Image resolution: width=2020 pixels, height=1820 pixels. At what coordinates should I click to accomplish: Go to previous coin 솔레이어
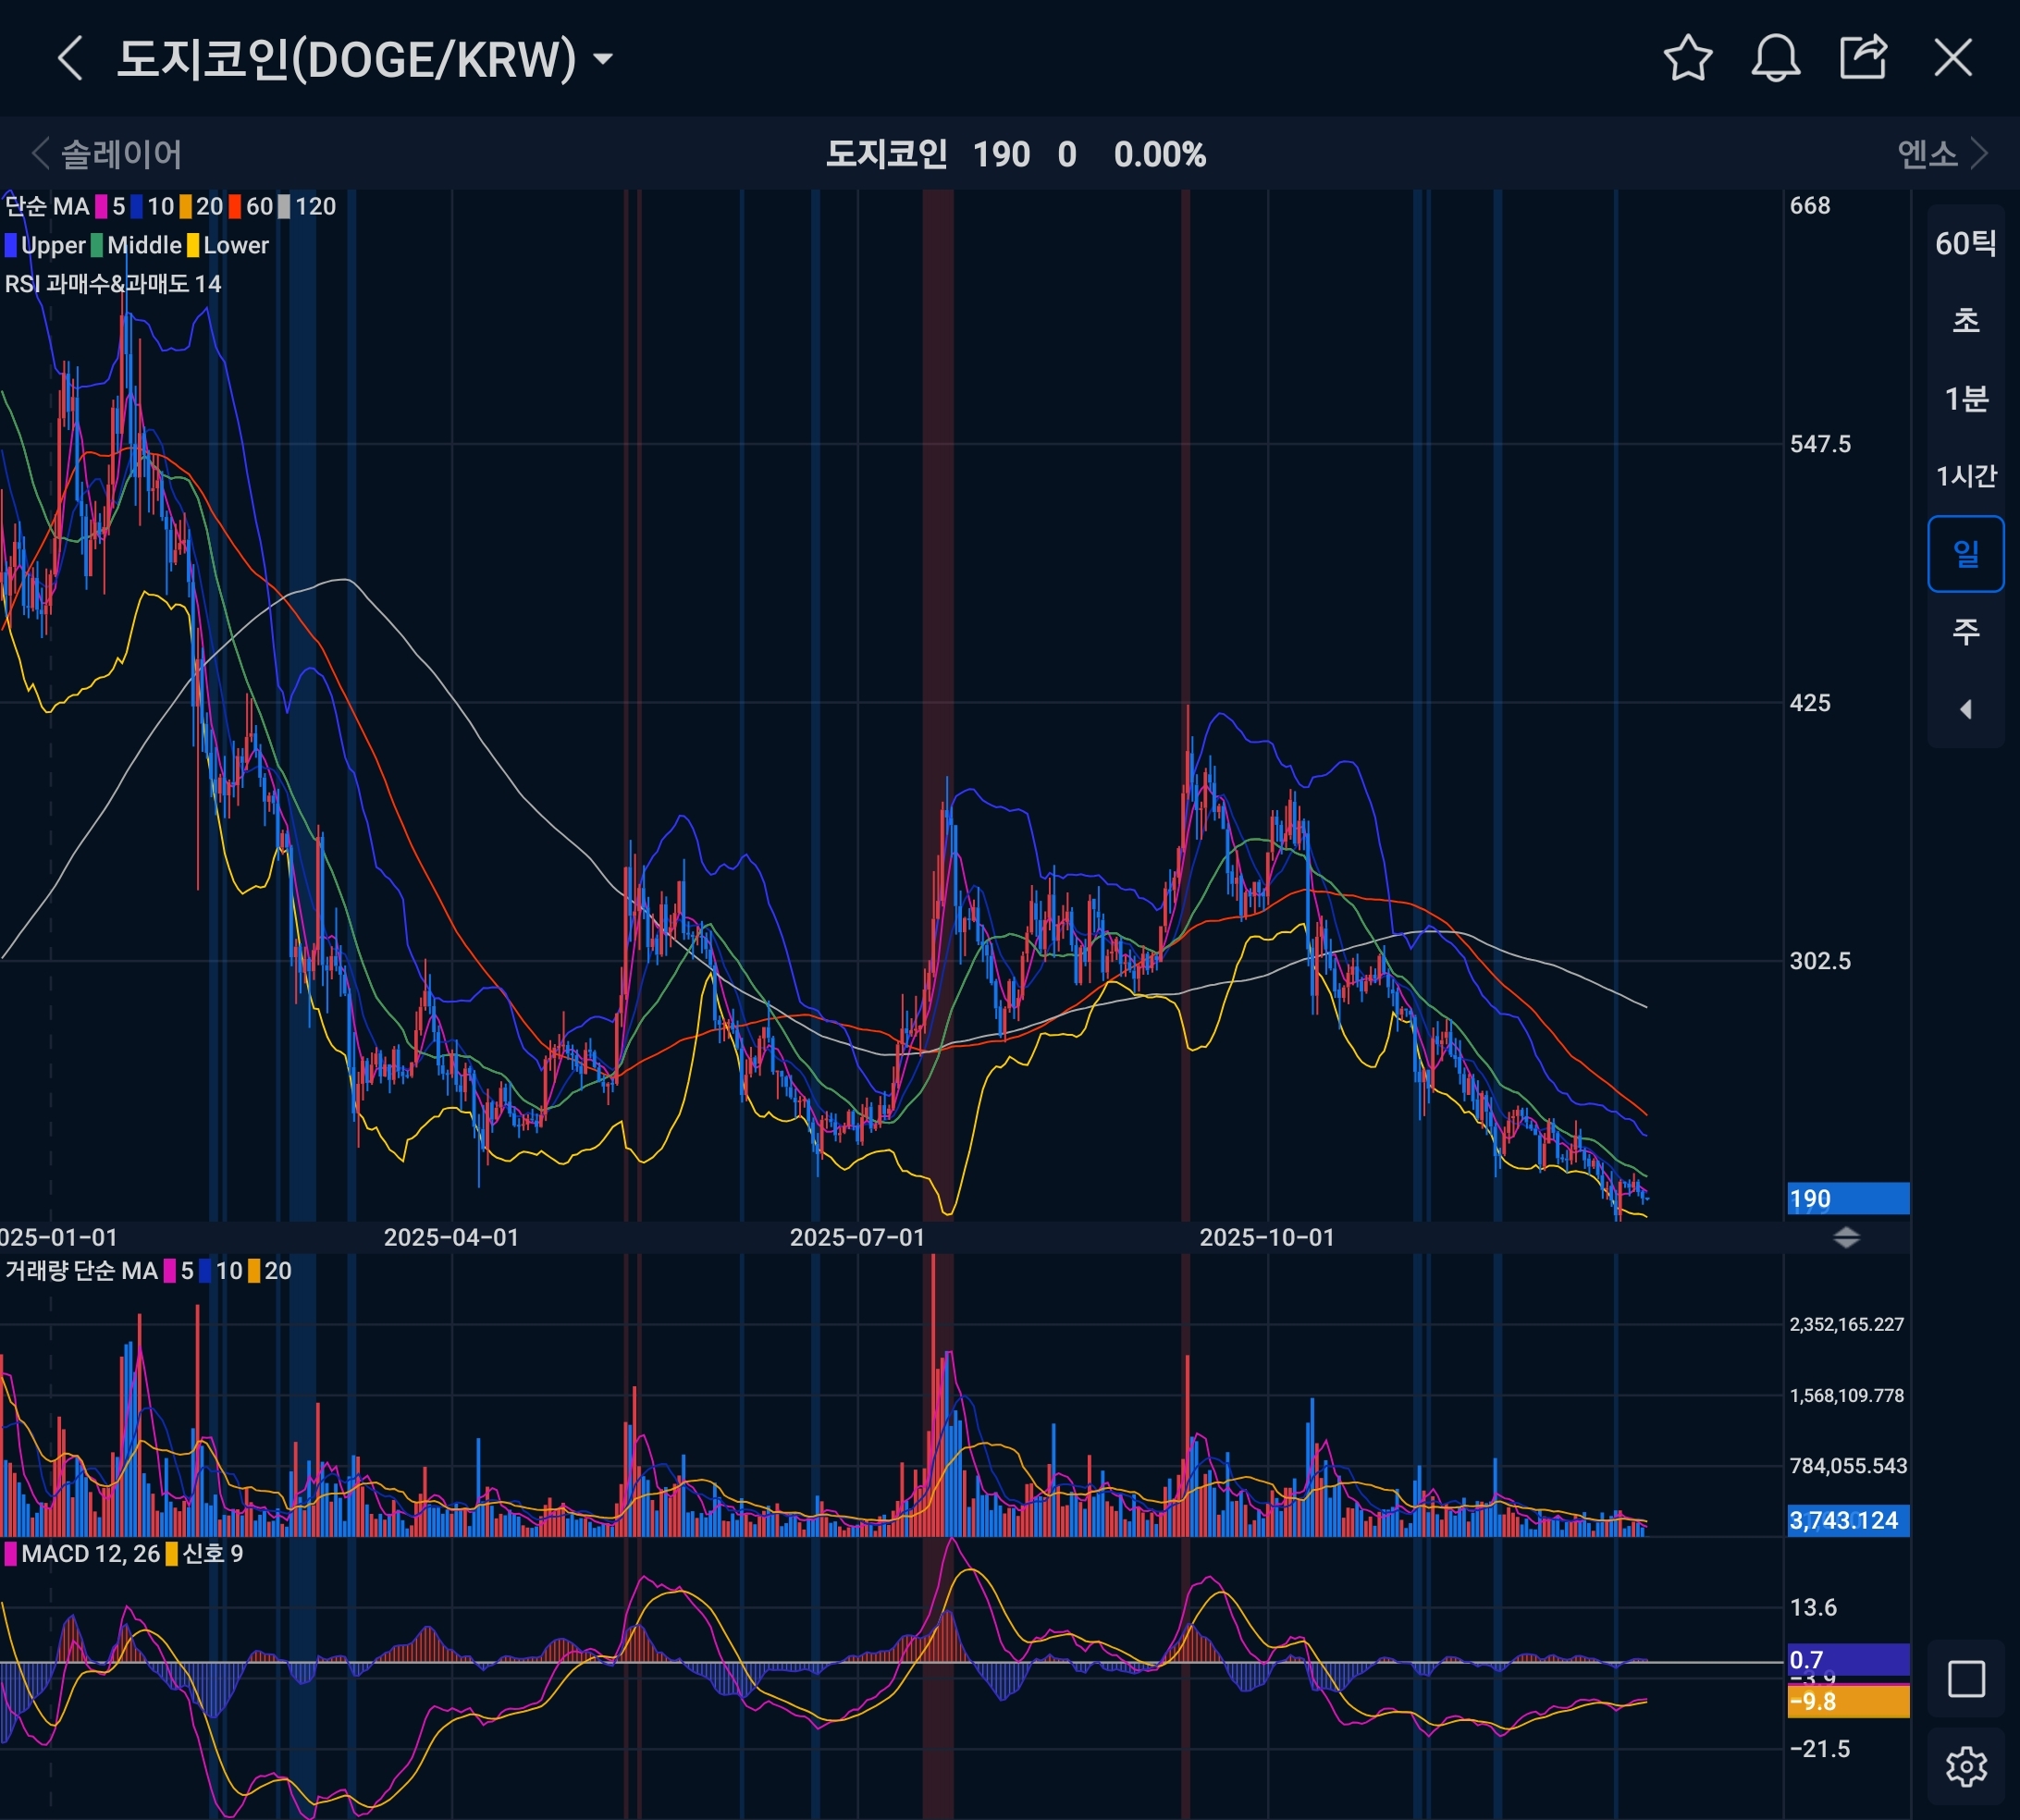(x=108, y=154)
